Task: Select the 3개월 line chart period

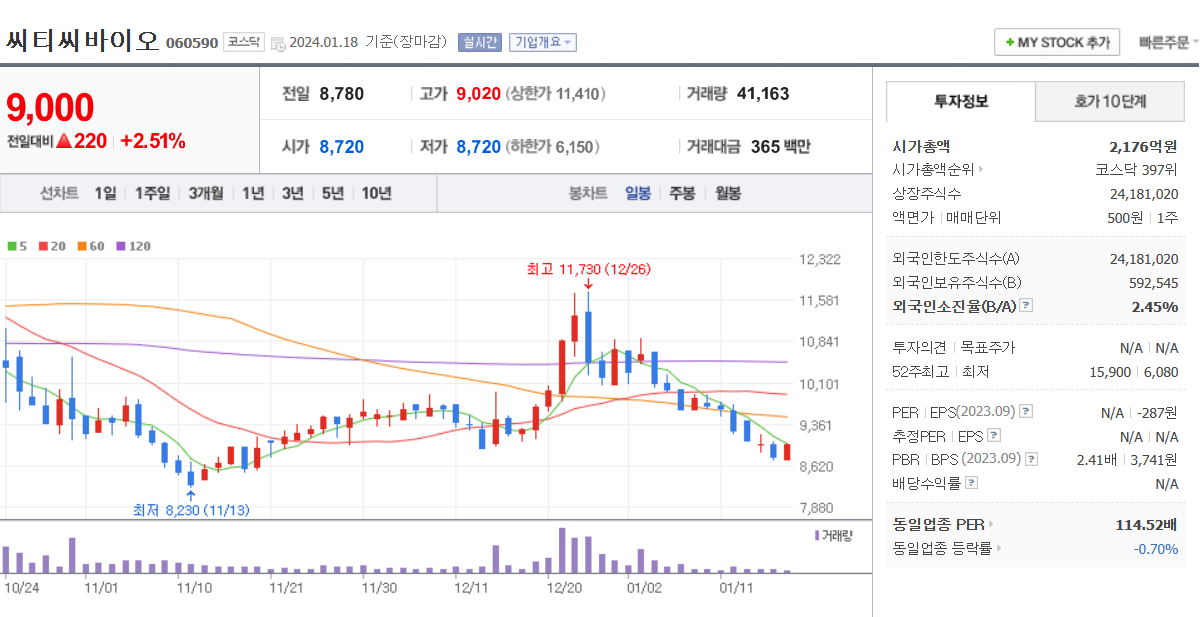Action: 206,193
